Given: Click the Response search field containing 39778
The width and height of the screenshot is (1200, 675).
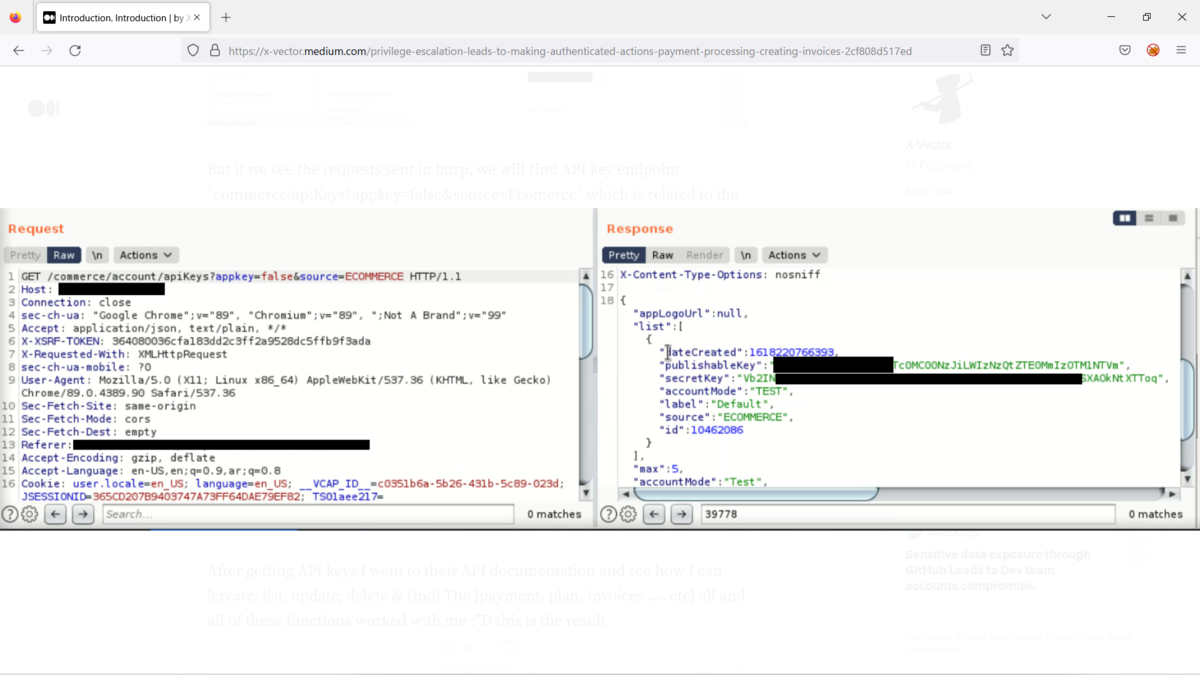Looking at the screenshot, I should pyautogui.click(x=908, y=514).
